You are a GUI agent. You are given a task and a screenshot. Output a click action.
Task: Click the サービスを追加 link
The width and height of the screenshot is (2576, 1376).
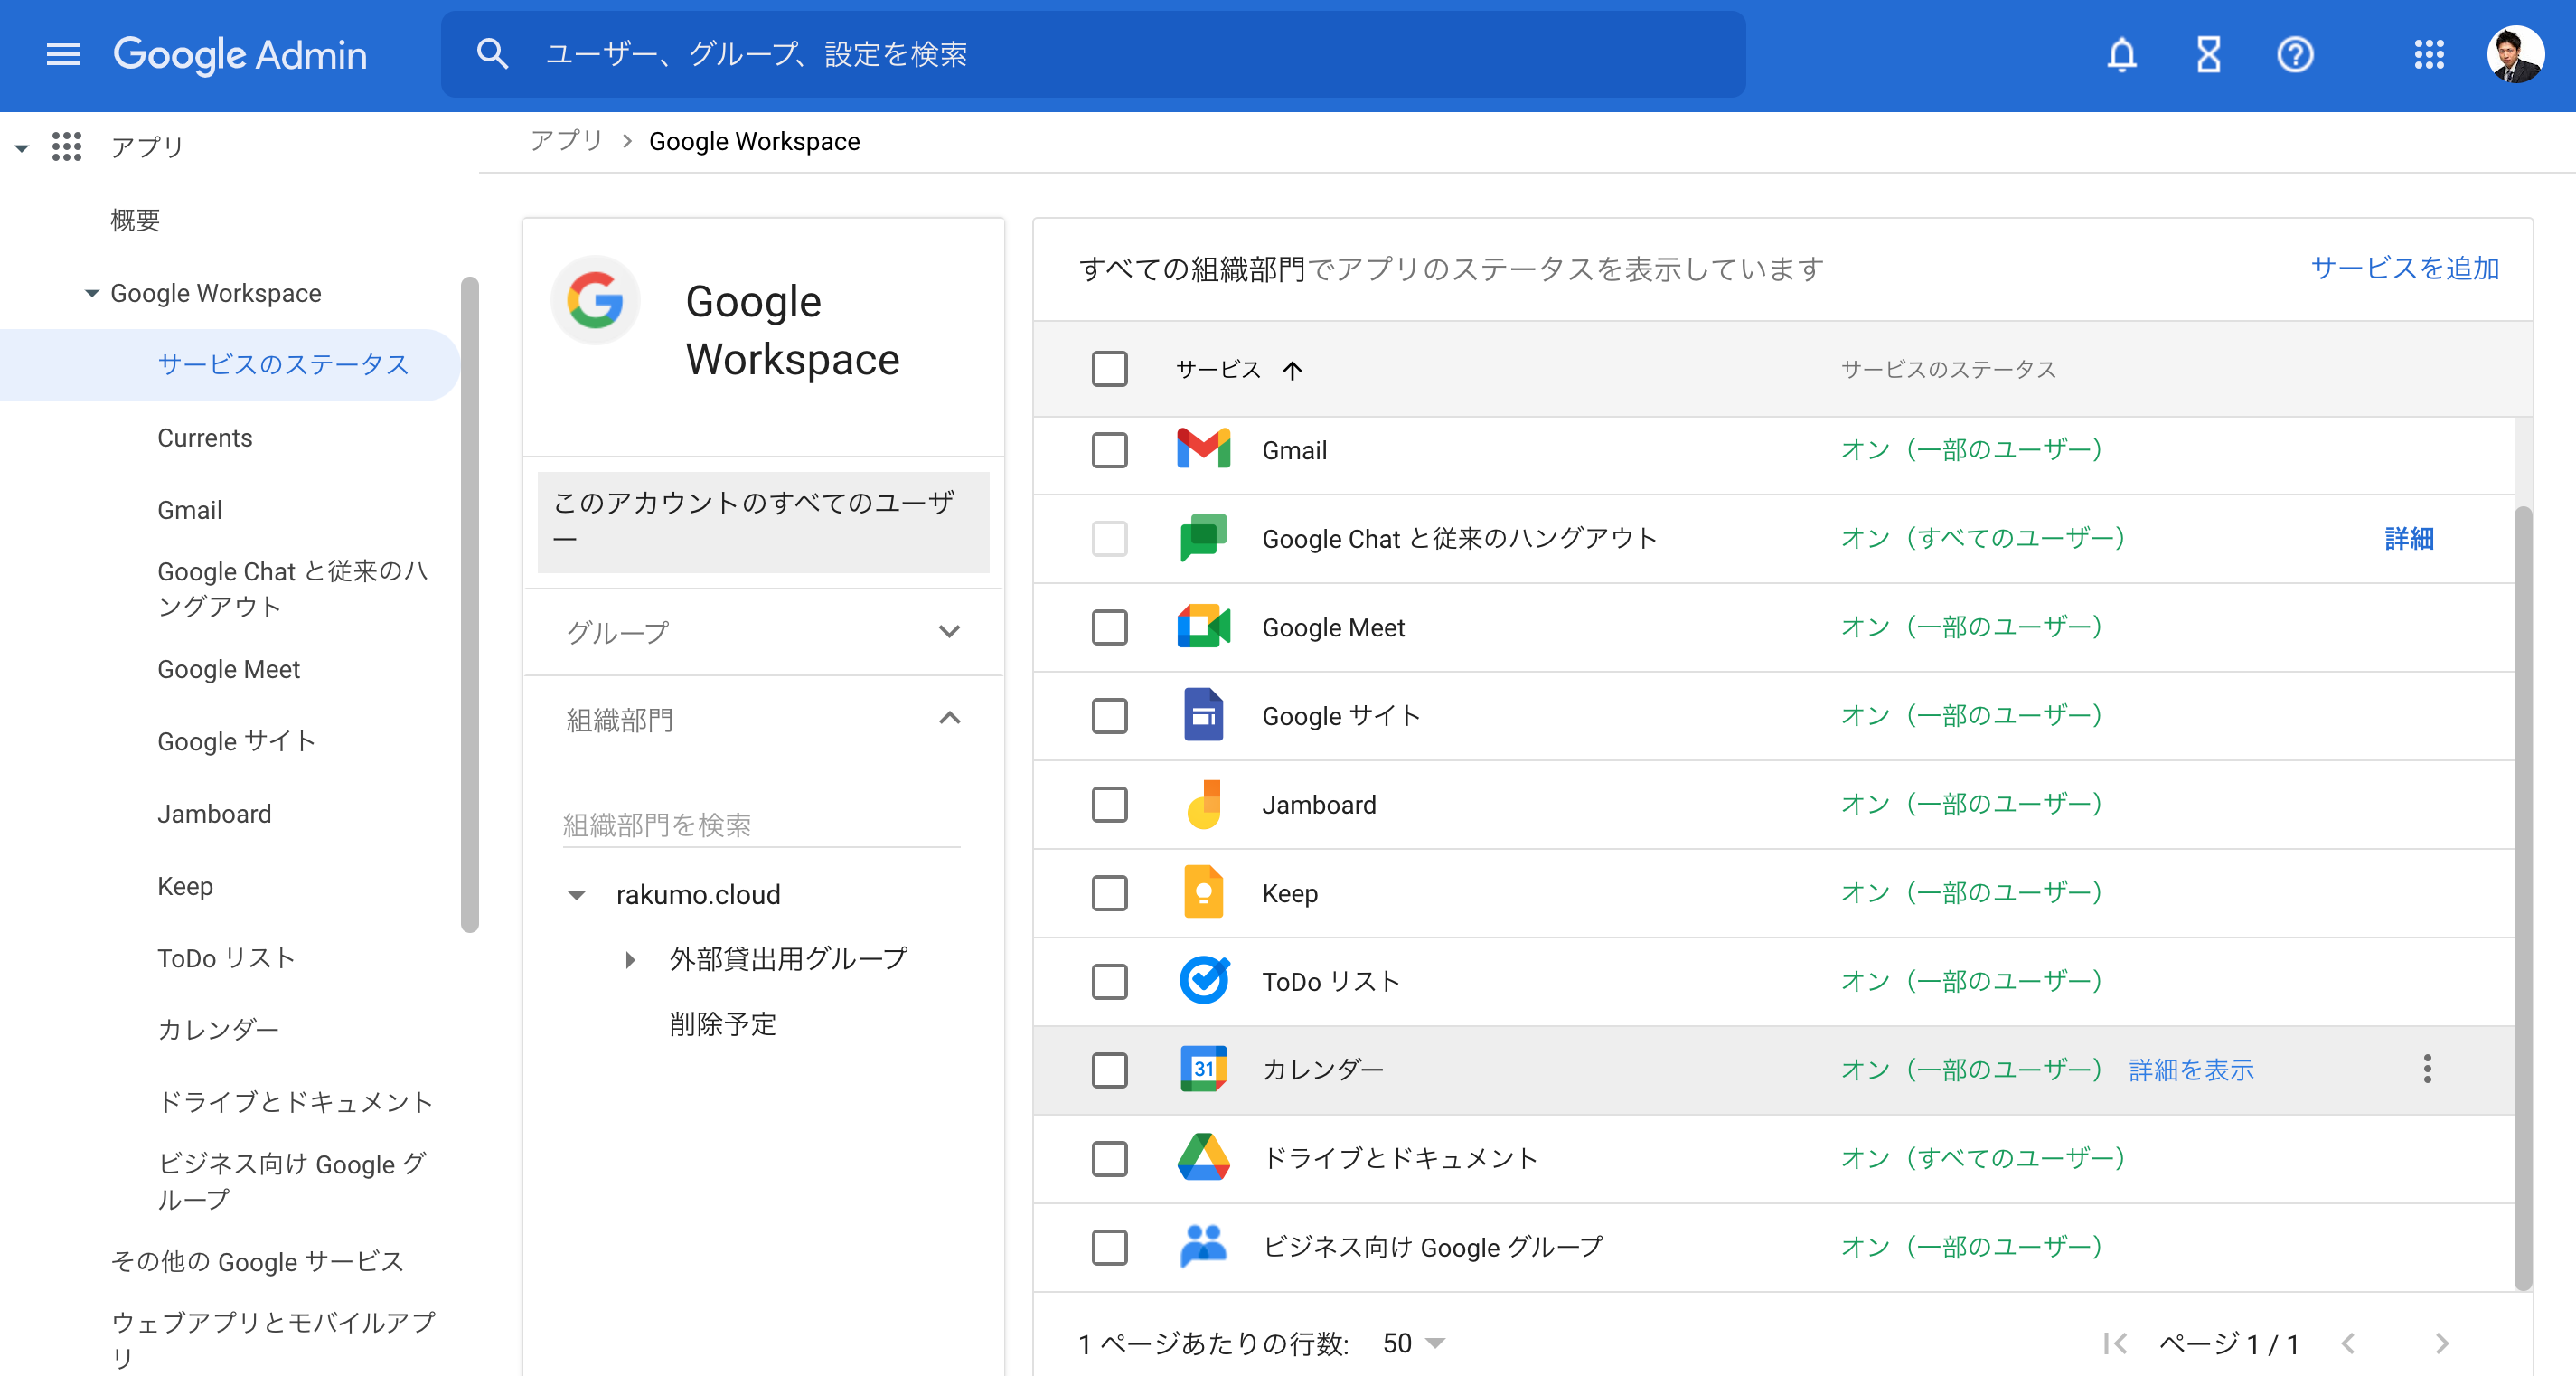pos(2403,268)
